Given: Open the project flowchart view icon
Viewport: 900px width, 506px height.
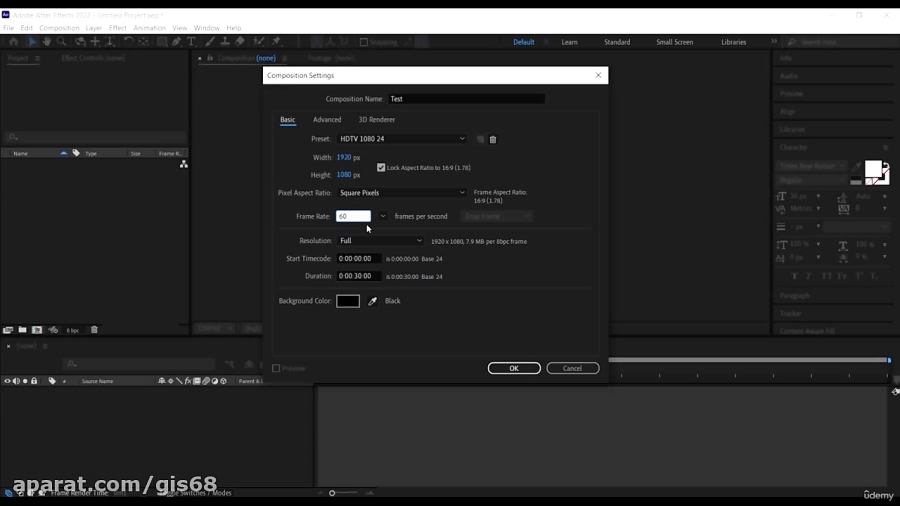Looking at the screenshot, I should [x=184, y=164].
